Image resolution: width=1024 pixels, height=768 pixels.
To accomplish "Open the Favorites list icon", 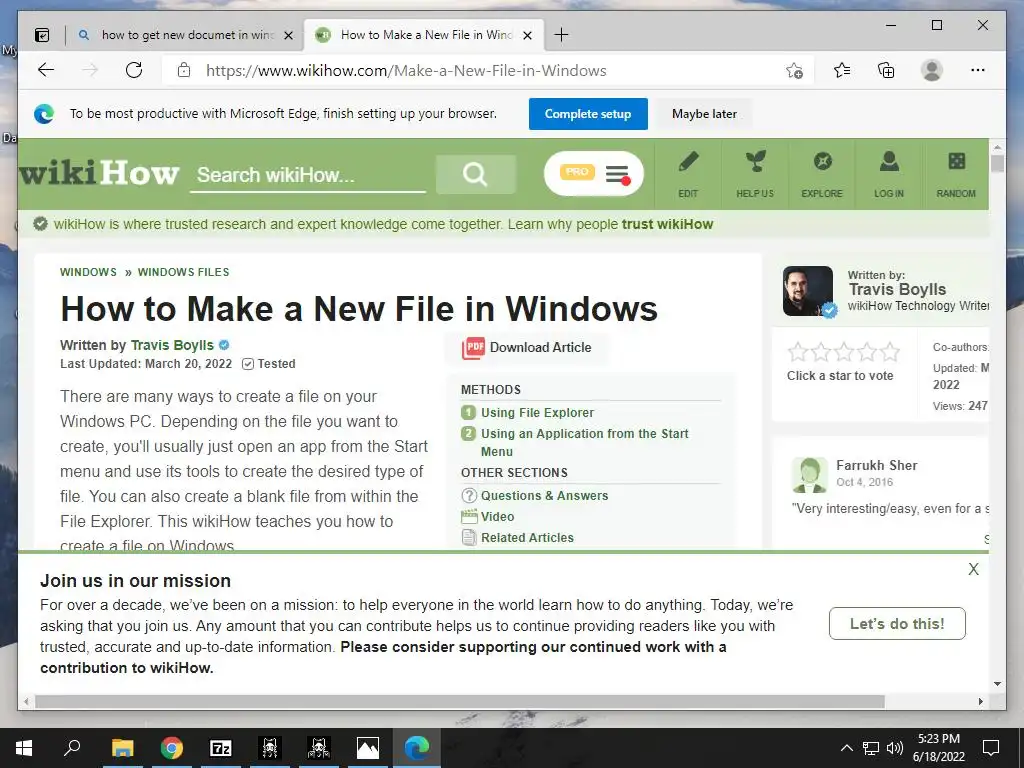I will point(842,70).
